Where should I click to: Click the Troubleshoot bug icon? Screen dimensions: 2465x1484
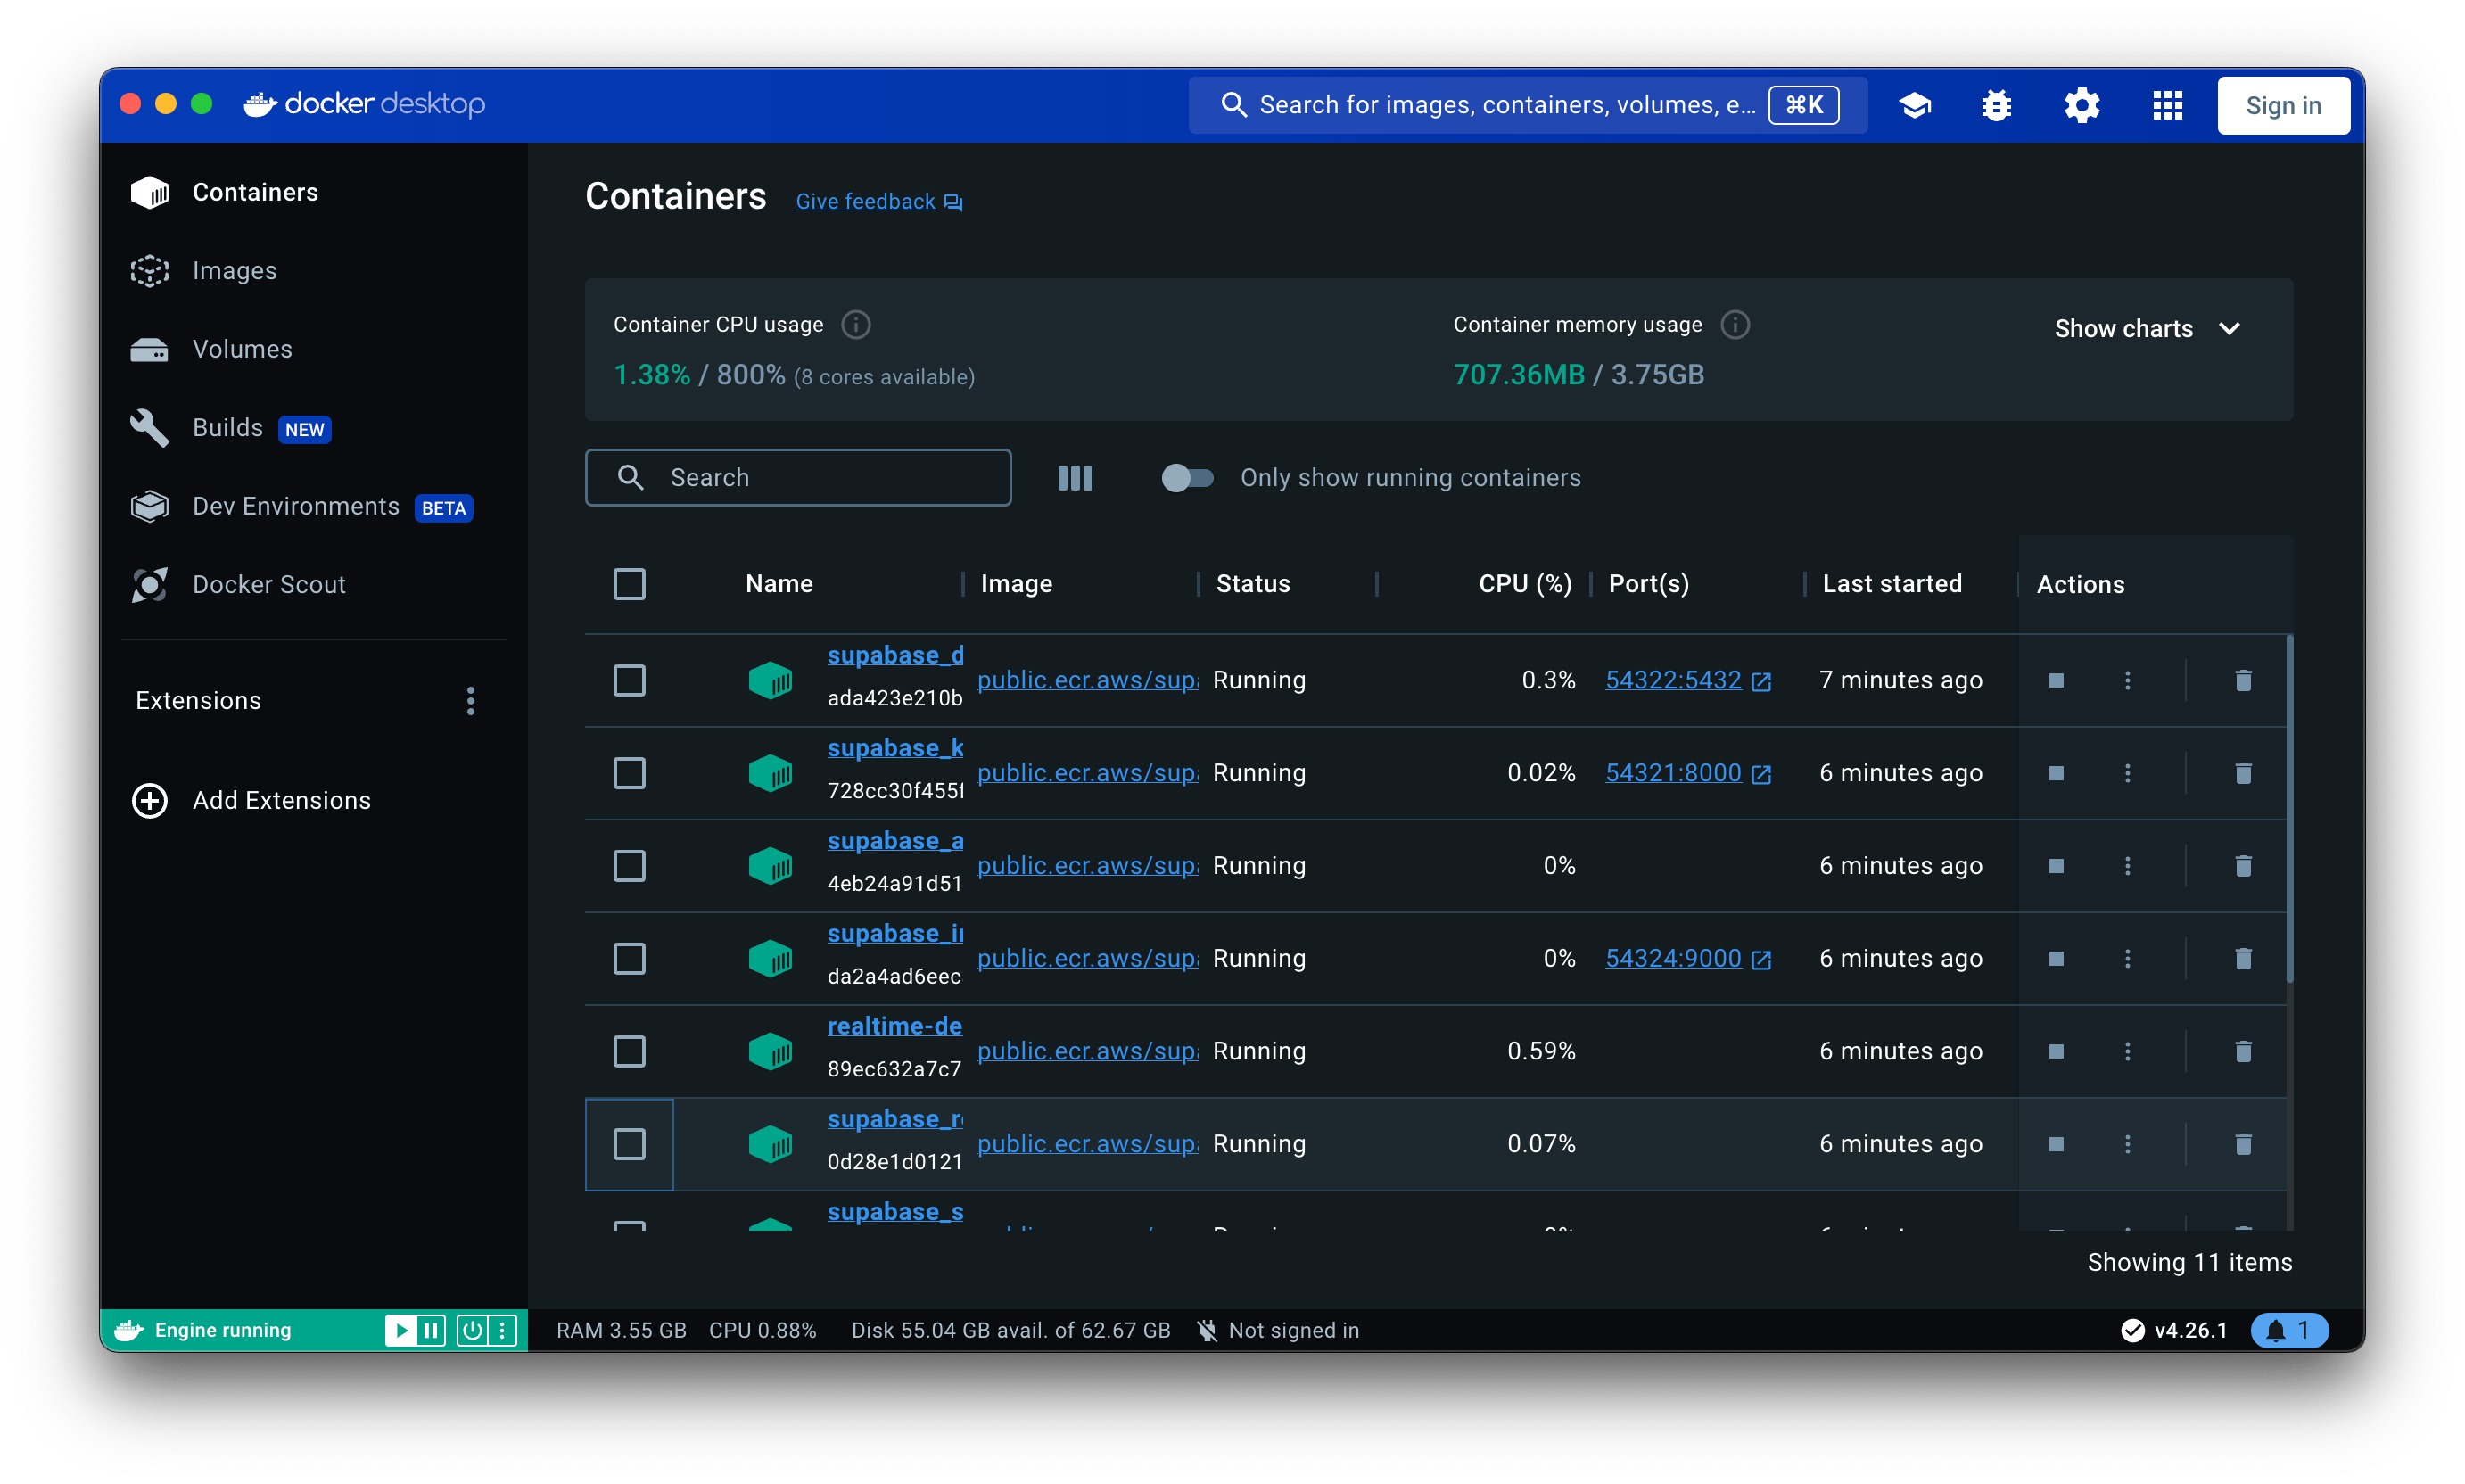point(1996,105)
